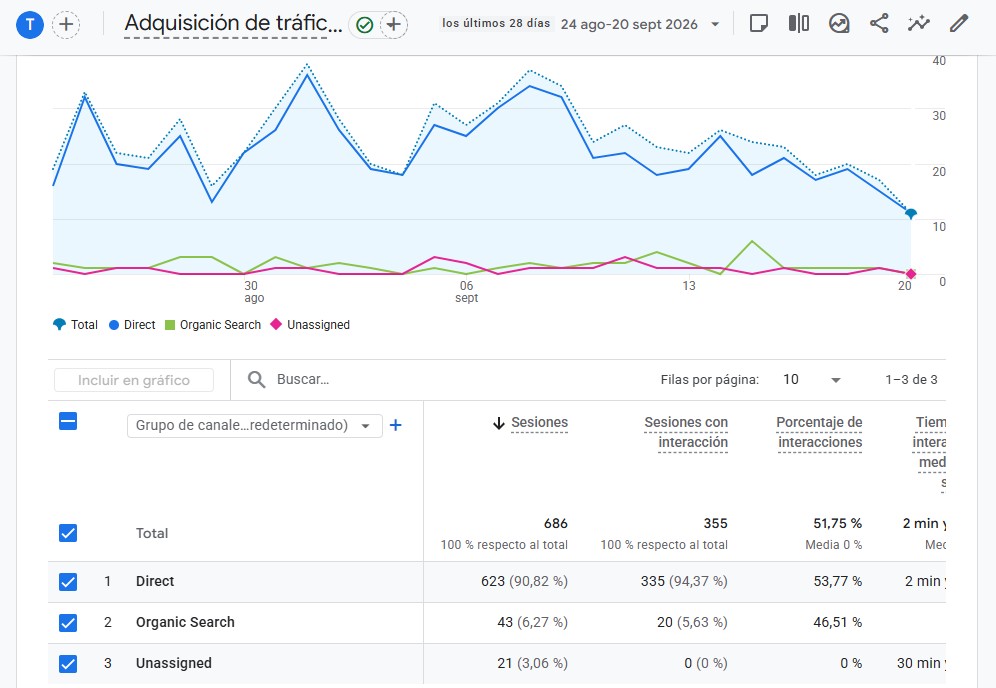996x688 pixels.
Task: Open the sparkline insights icon
Action: tap(919, 24)
